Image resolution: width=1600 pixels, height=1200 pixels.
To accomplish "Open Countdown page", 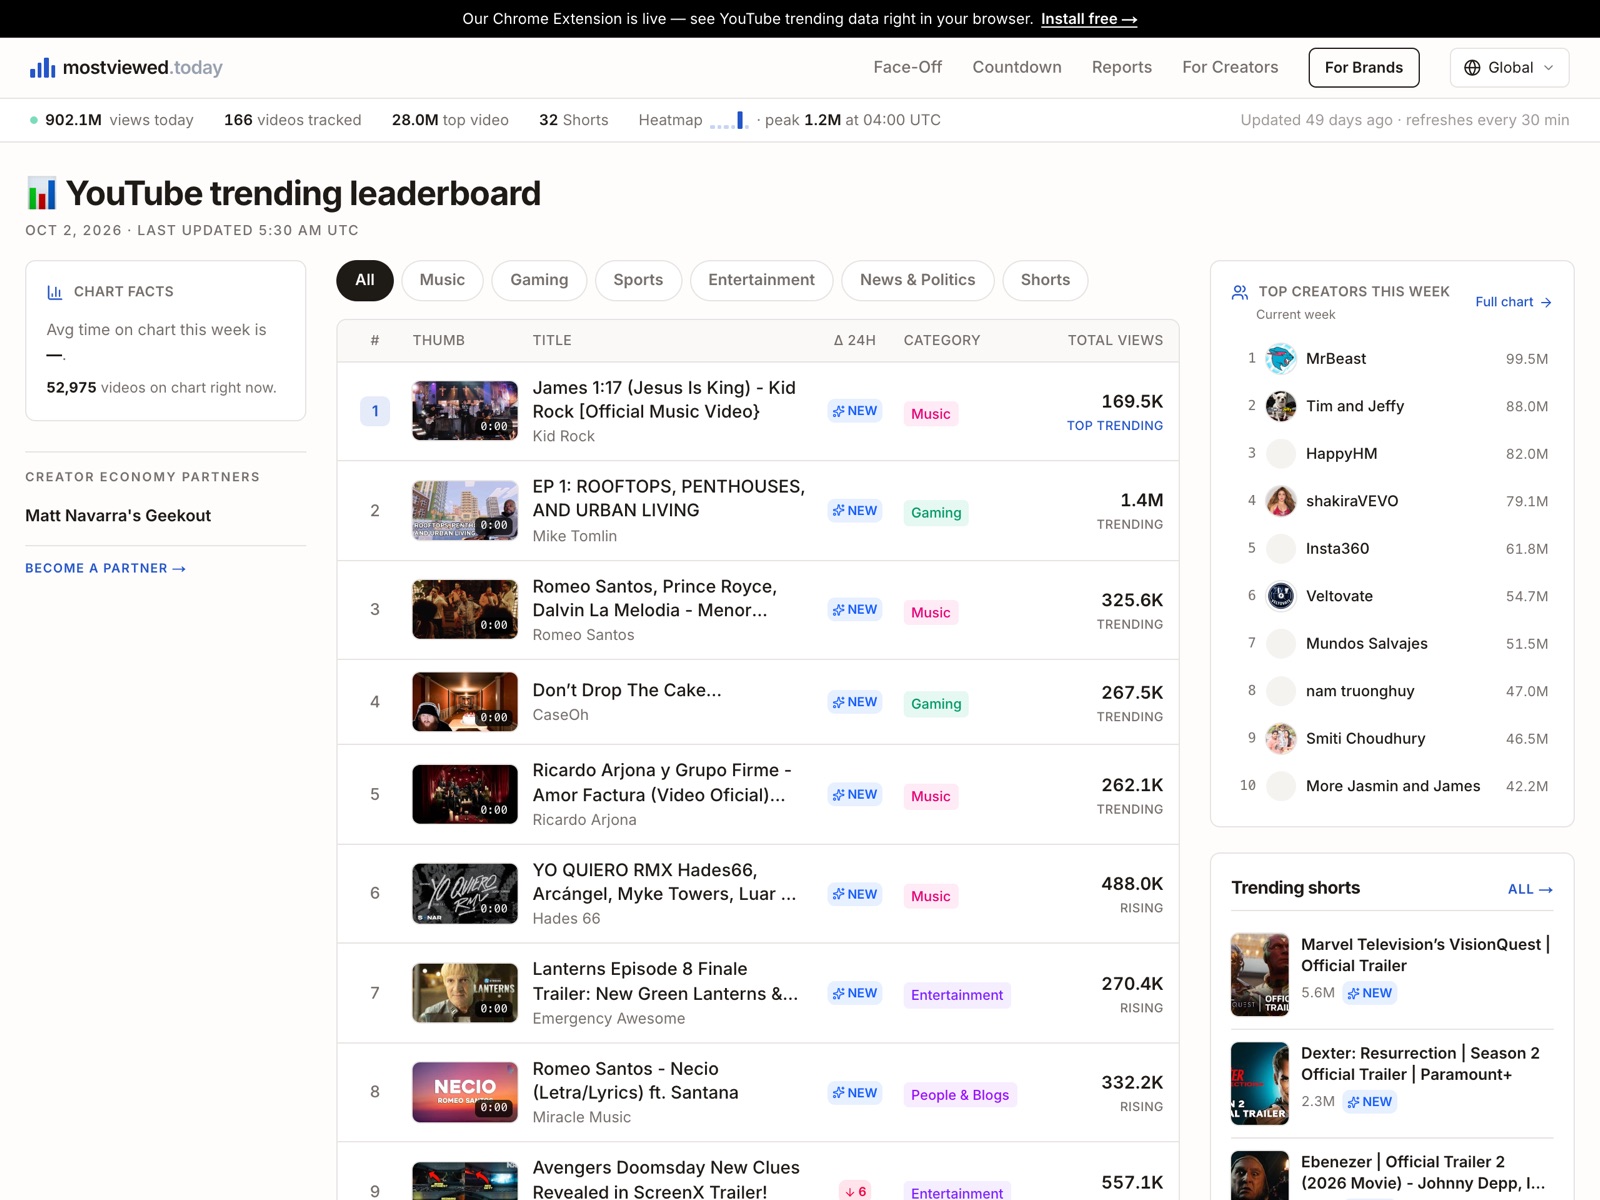I will [1017, 67].
